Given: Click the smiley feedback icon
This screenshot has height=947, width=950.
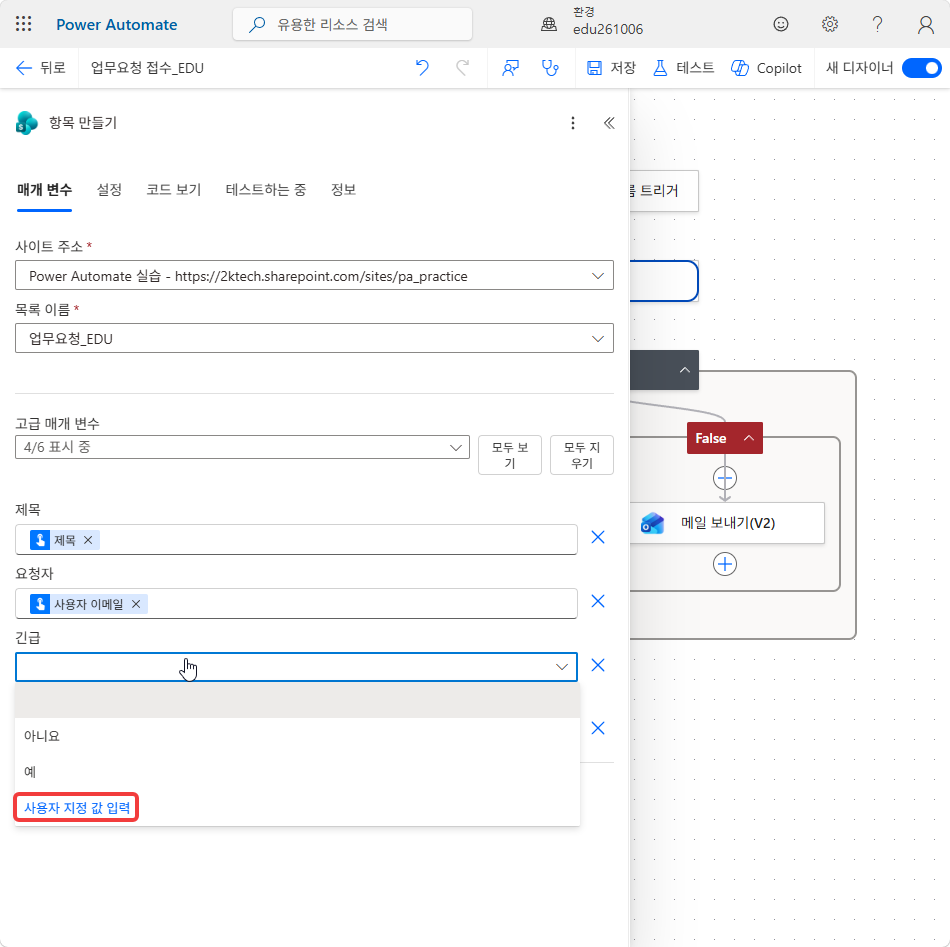Looking at the screenshot, I should point(781,24).
